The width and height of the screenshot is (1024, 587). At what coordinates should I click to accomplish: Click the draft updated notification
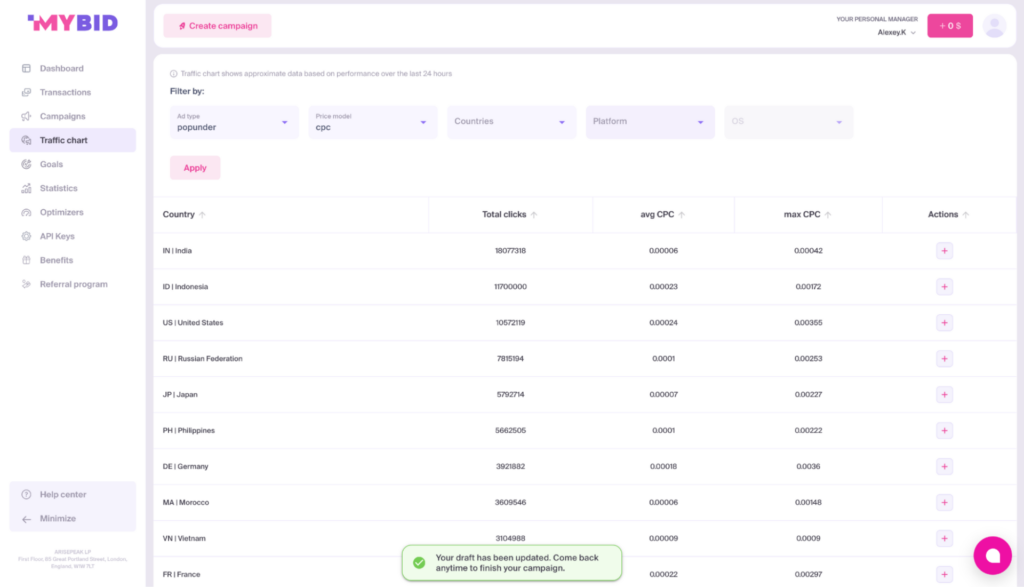pos(511,563)
